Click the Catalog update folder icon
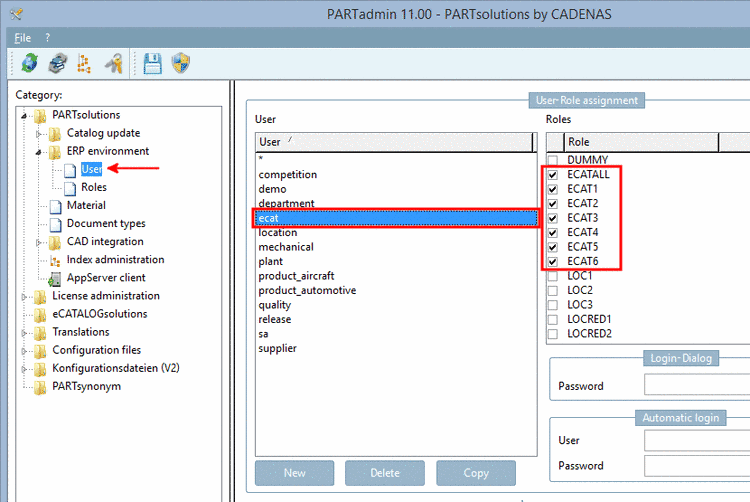750x502 pixels. [55, 133]
